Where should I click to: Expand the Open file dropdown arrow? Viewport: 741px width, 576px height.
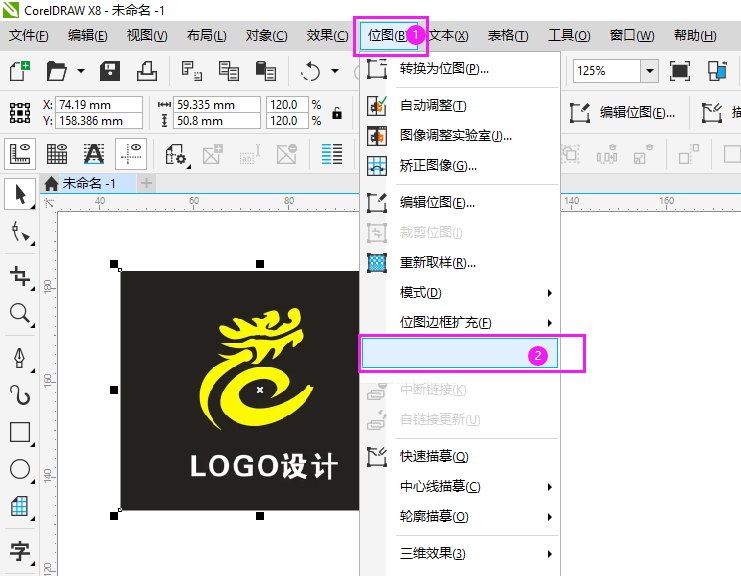pos(81,71)
